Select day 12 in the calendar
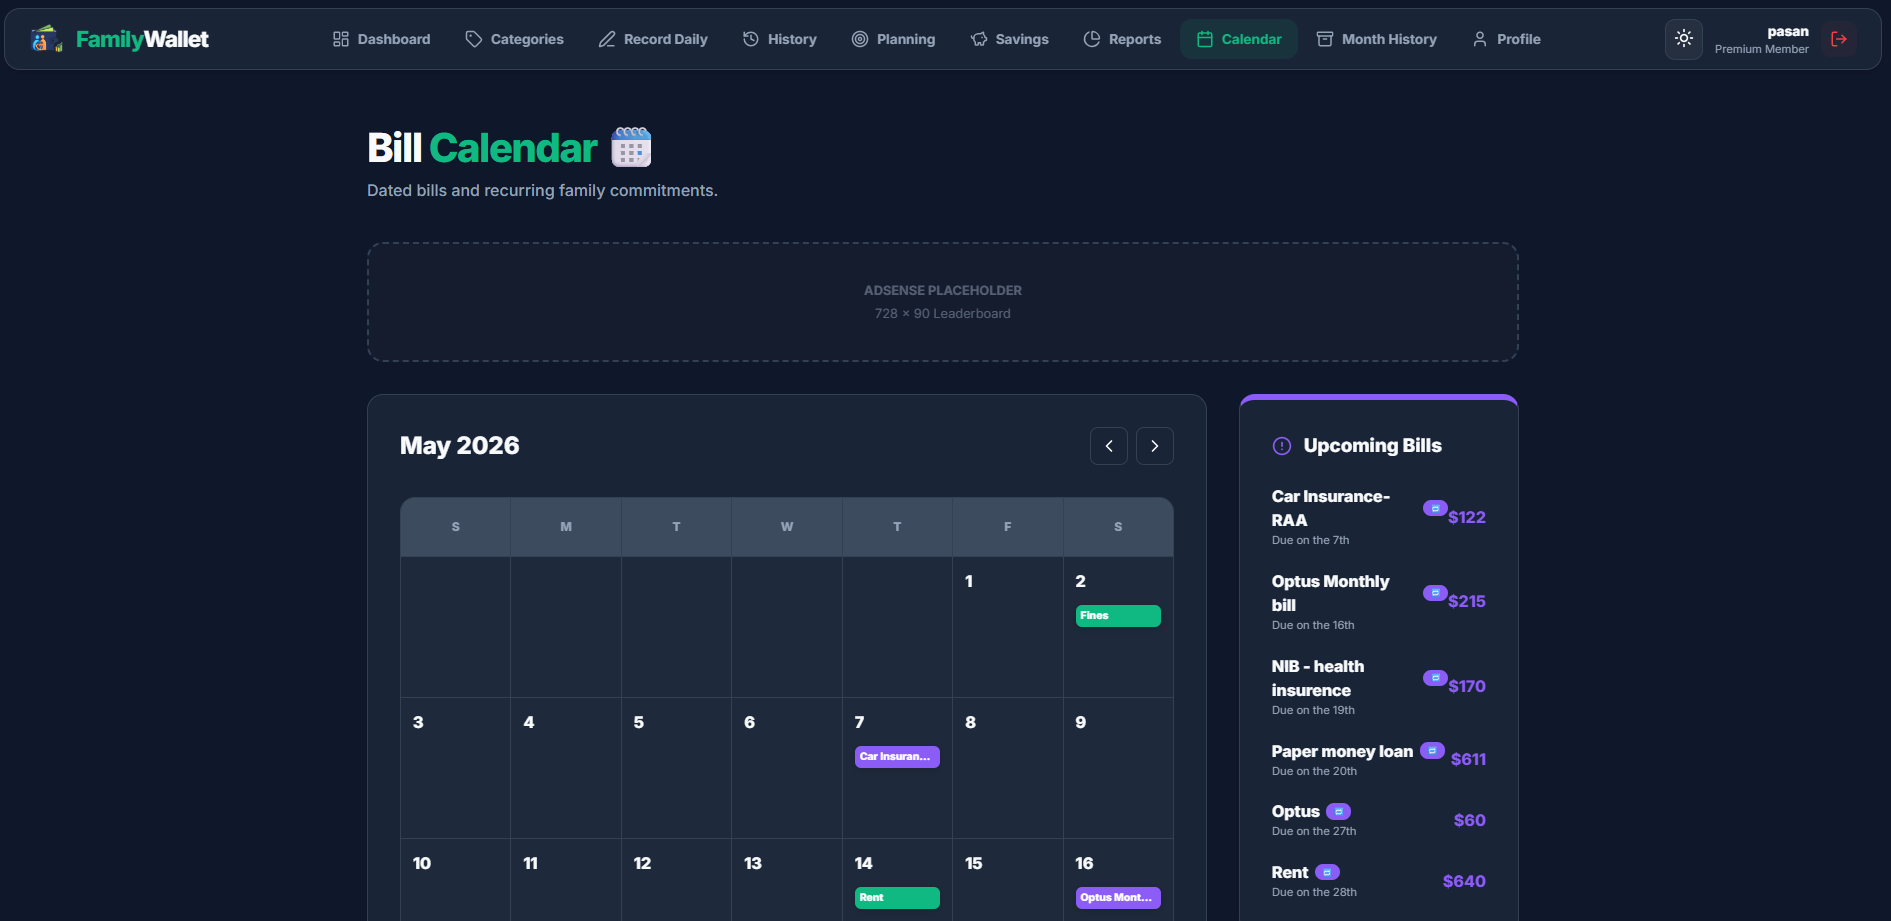This screenshot has height=921, width=1891. [x=676, y=880]
